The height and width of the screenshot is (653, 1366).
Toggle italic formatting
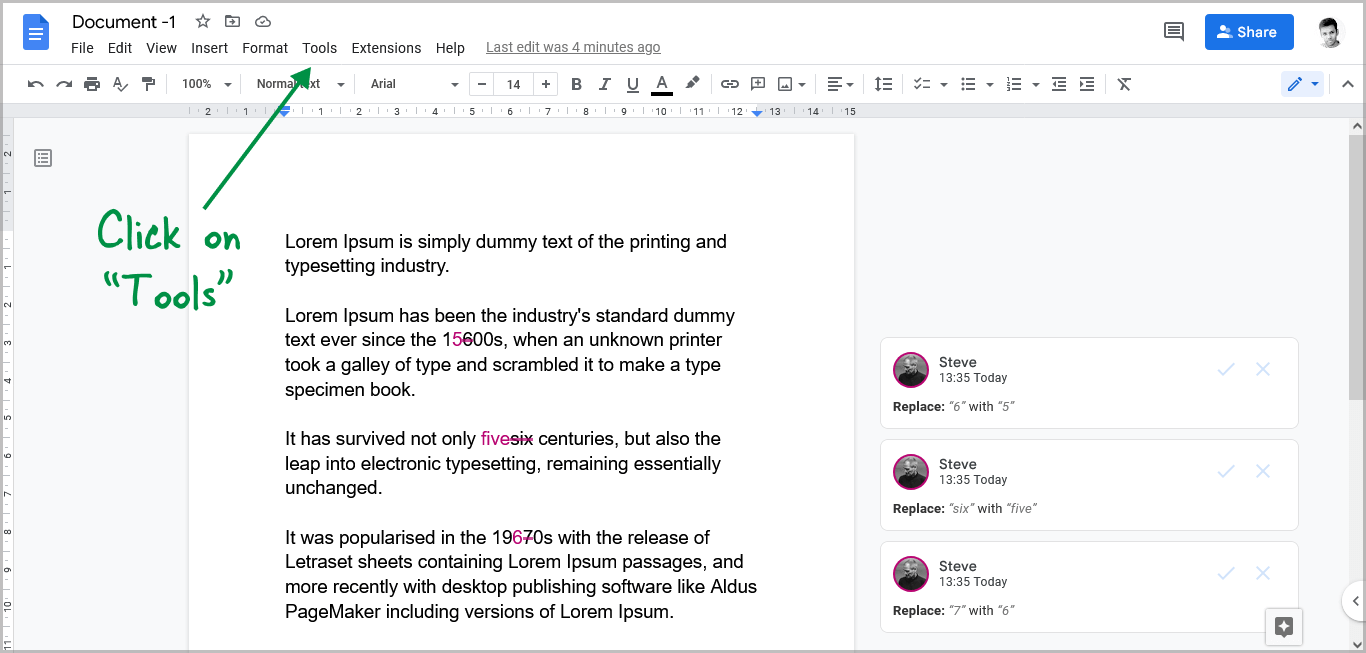coord(604,84)
